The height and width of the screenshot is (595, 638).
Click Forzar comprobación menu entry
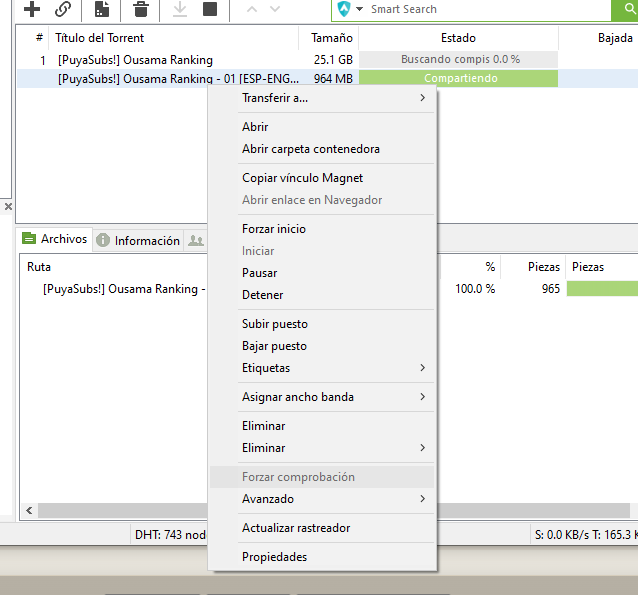pos(322,477)
